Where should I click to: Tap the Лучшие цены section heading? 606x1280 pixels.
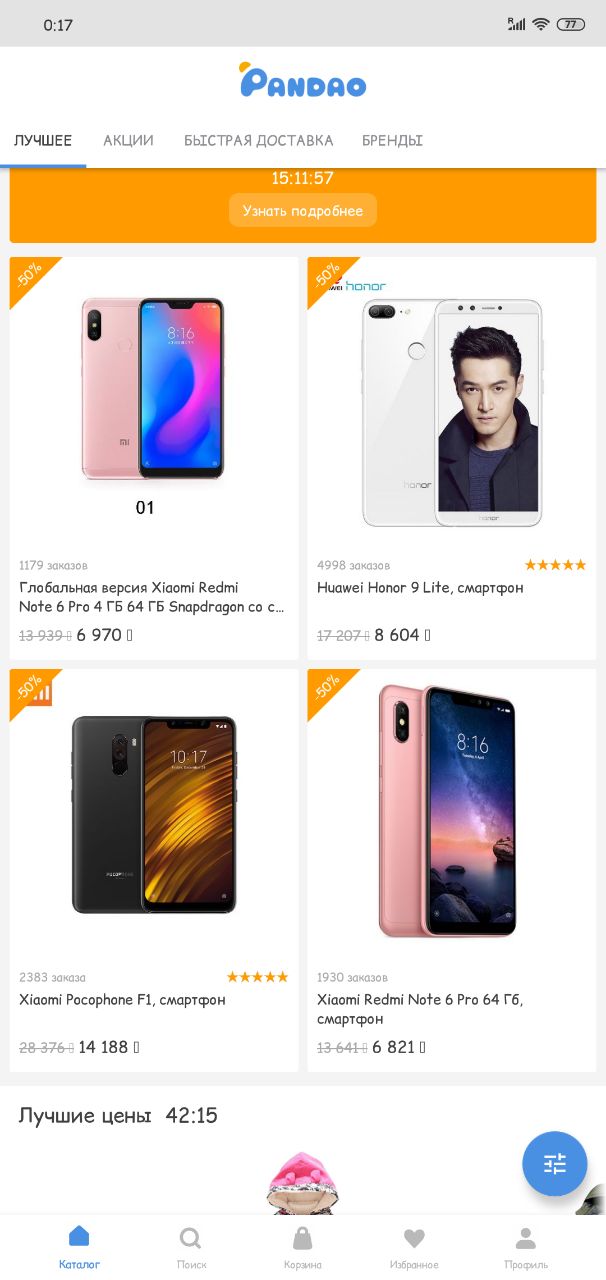(85, 1115)
